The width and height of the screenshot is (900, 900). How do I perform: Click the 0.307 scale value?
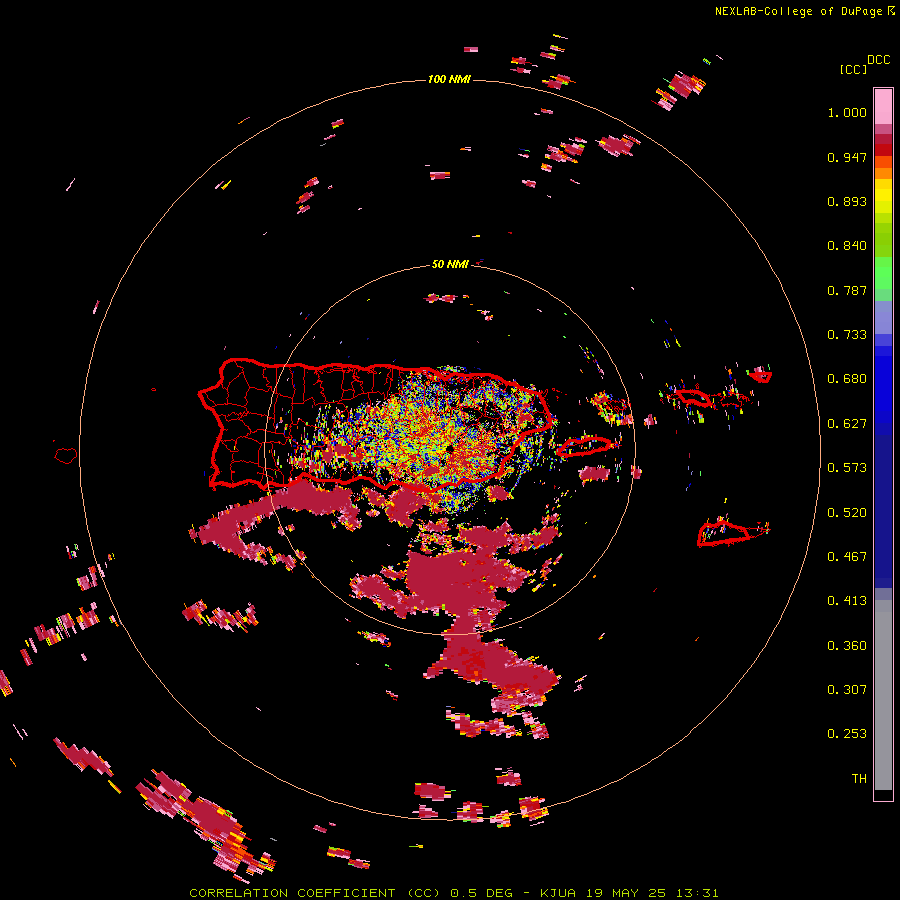click(847, 689)
